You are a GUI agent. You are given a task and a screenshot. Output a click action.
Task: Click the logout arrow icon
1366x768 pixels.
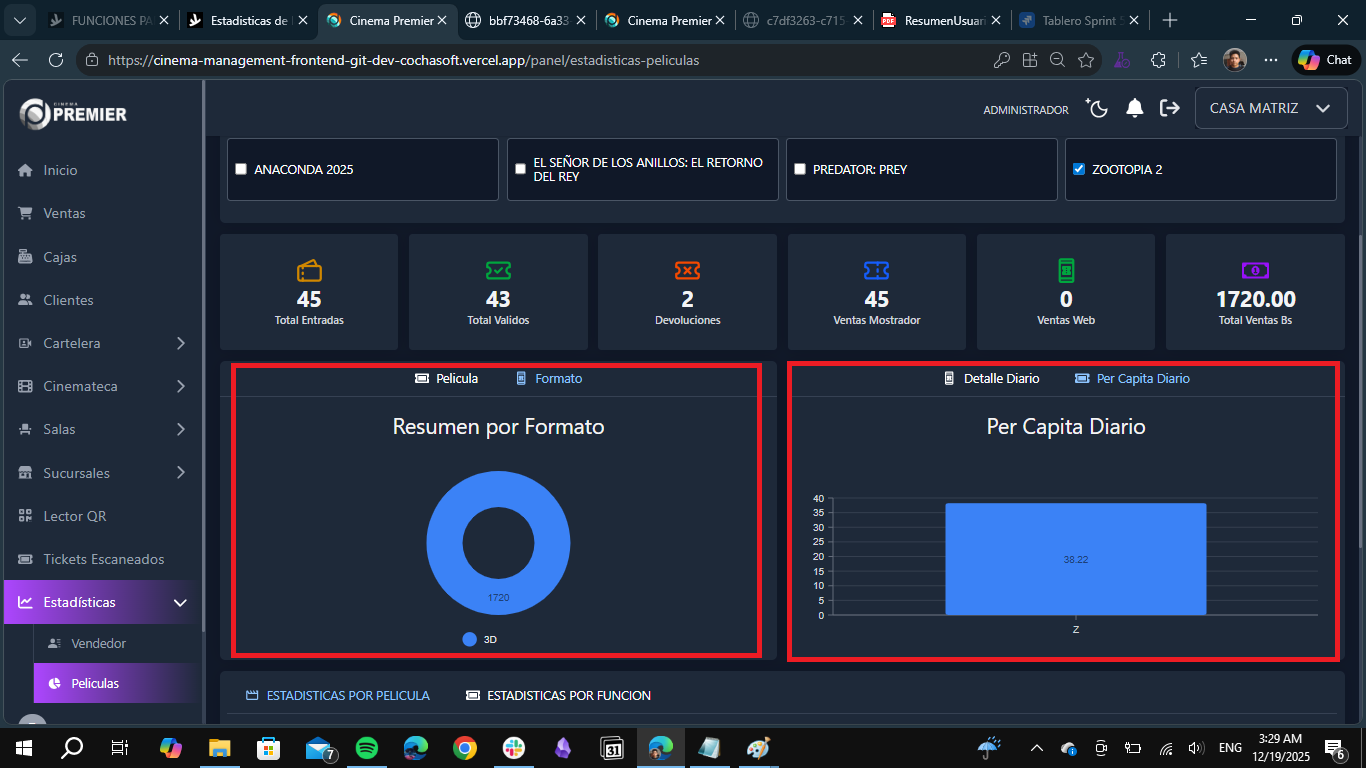coord(1169,108)
